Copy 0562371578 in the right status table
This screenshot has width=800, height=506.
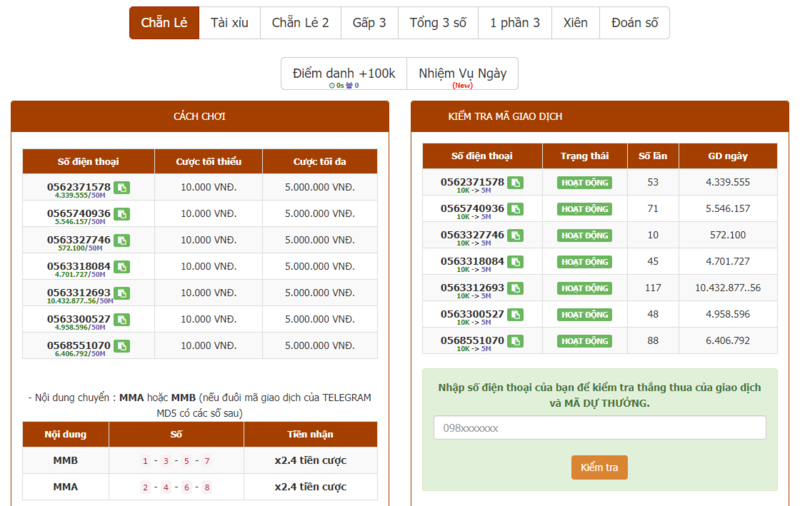pyautogui.click(x=515, y=182)
